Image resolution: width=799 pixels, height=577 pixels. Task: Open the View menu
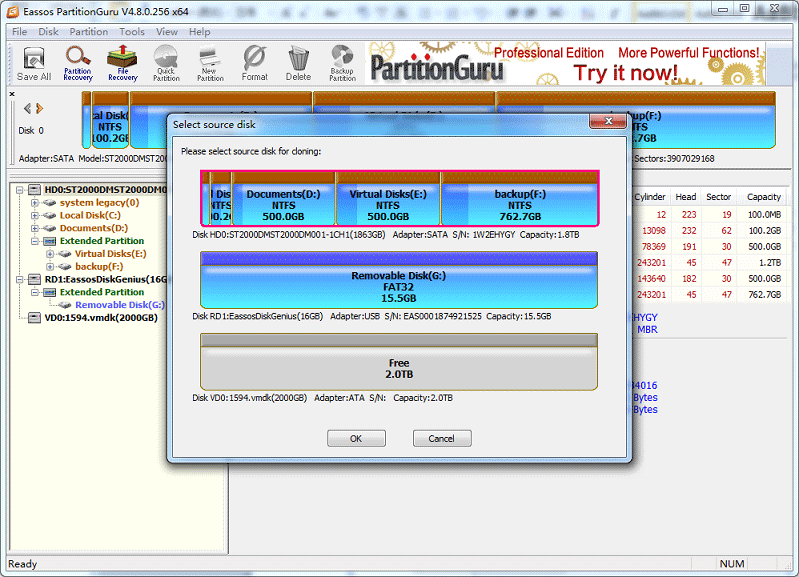click(167, 32)
